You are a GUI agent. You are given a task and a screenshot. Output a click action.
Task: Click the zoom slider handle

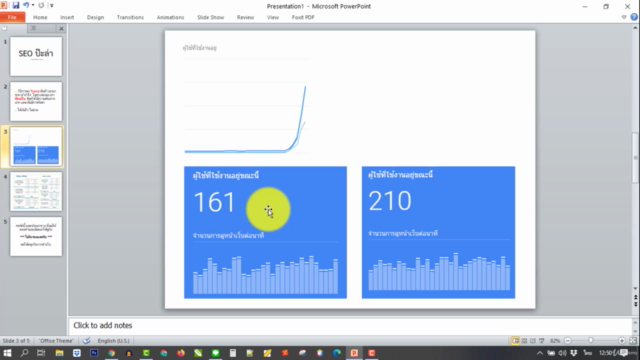pos(591,340)
